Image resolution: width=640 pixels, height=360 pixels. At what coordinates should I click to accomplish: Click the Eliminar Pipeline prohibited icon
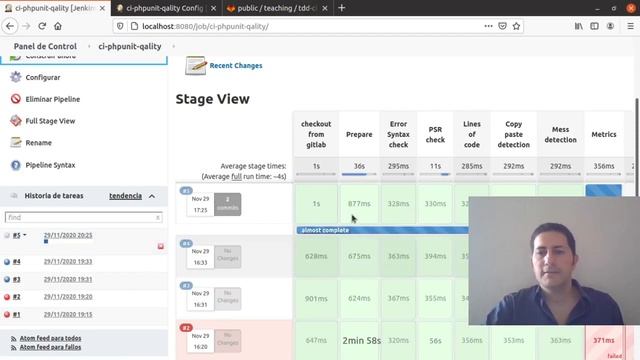pyautogui.click(x=16, y=99)
